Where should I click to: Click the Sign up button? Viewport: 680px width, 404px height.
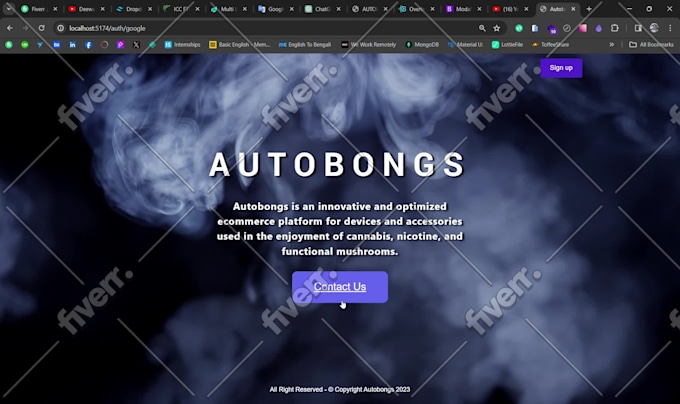pyautogui.click(x=561, y=68)
